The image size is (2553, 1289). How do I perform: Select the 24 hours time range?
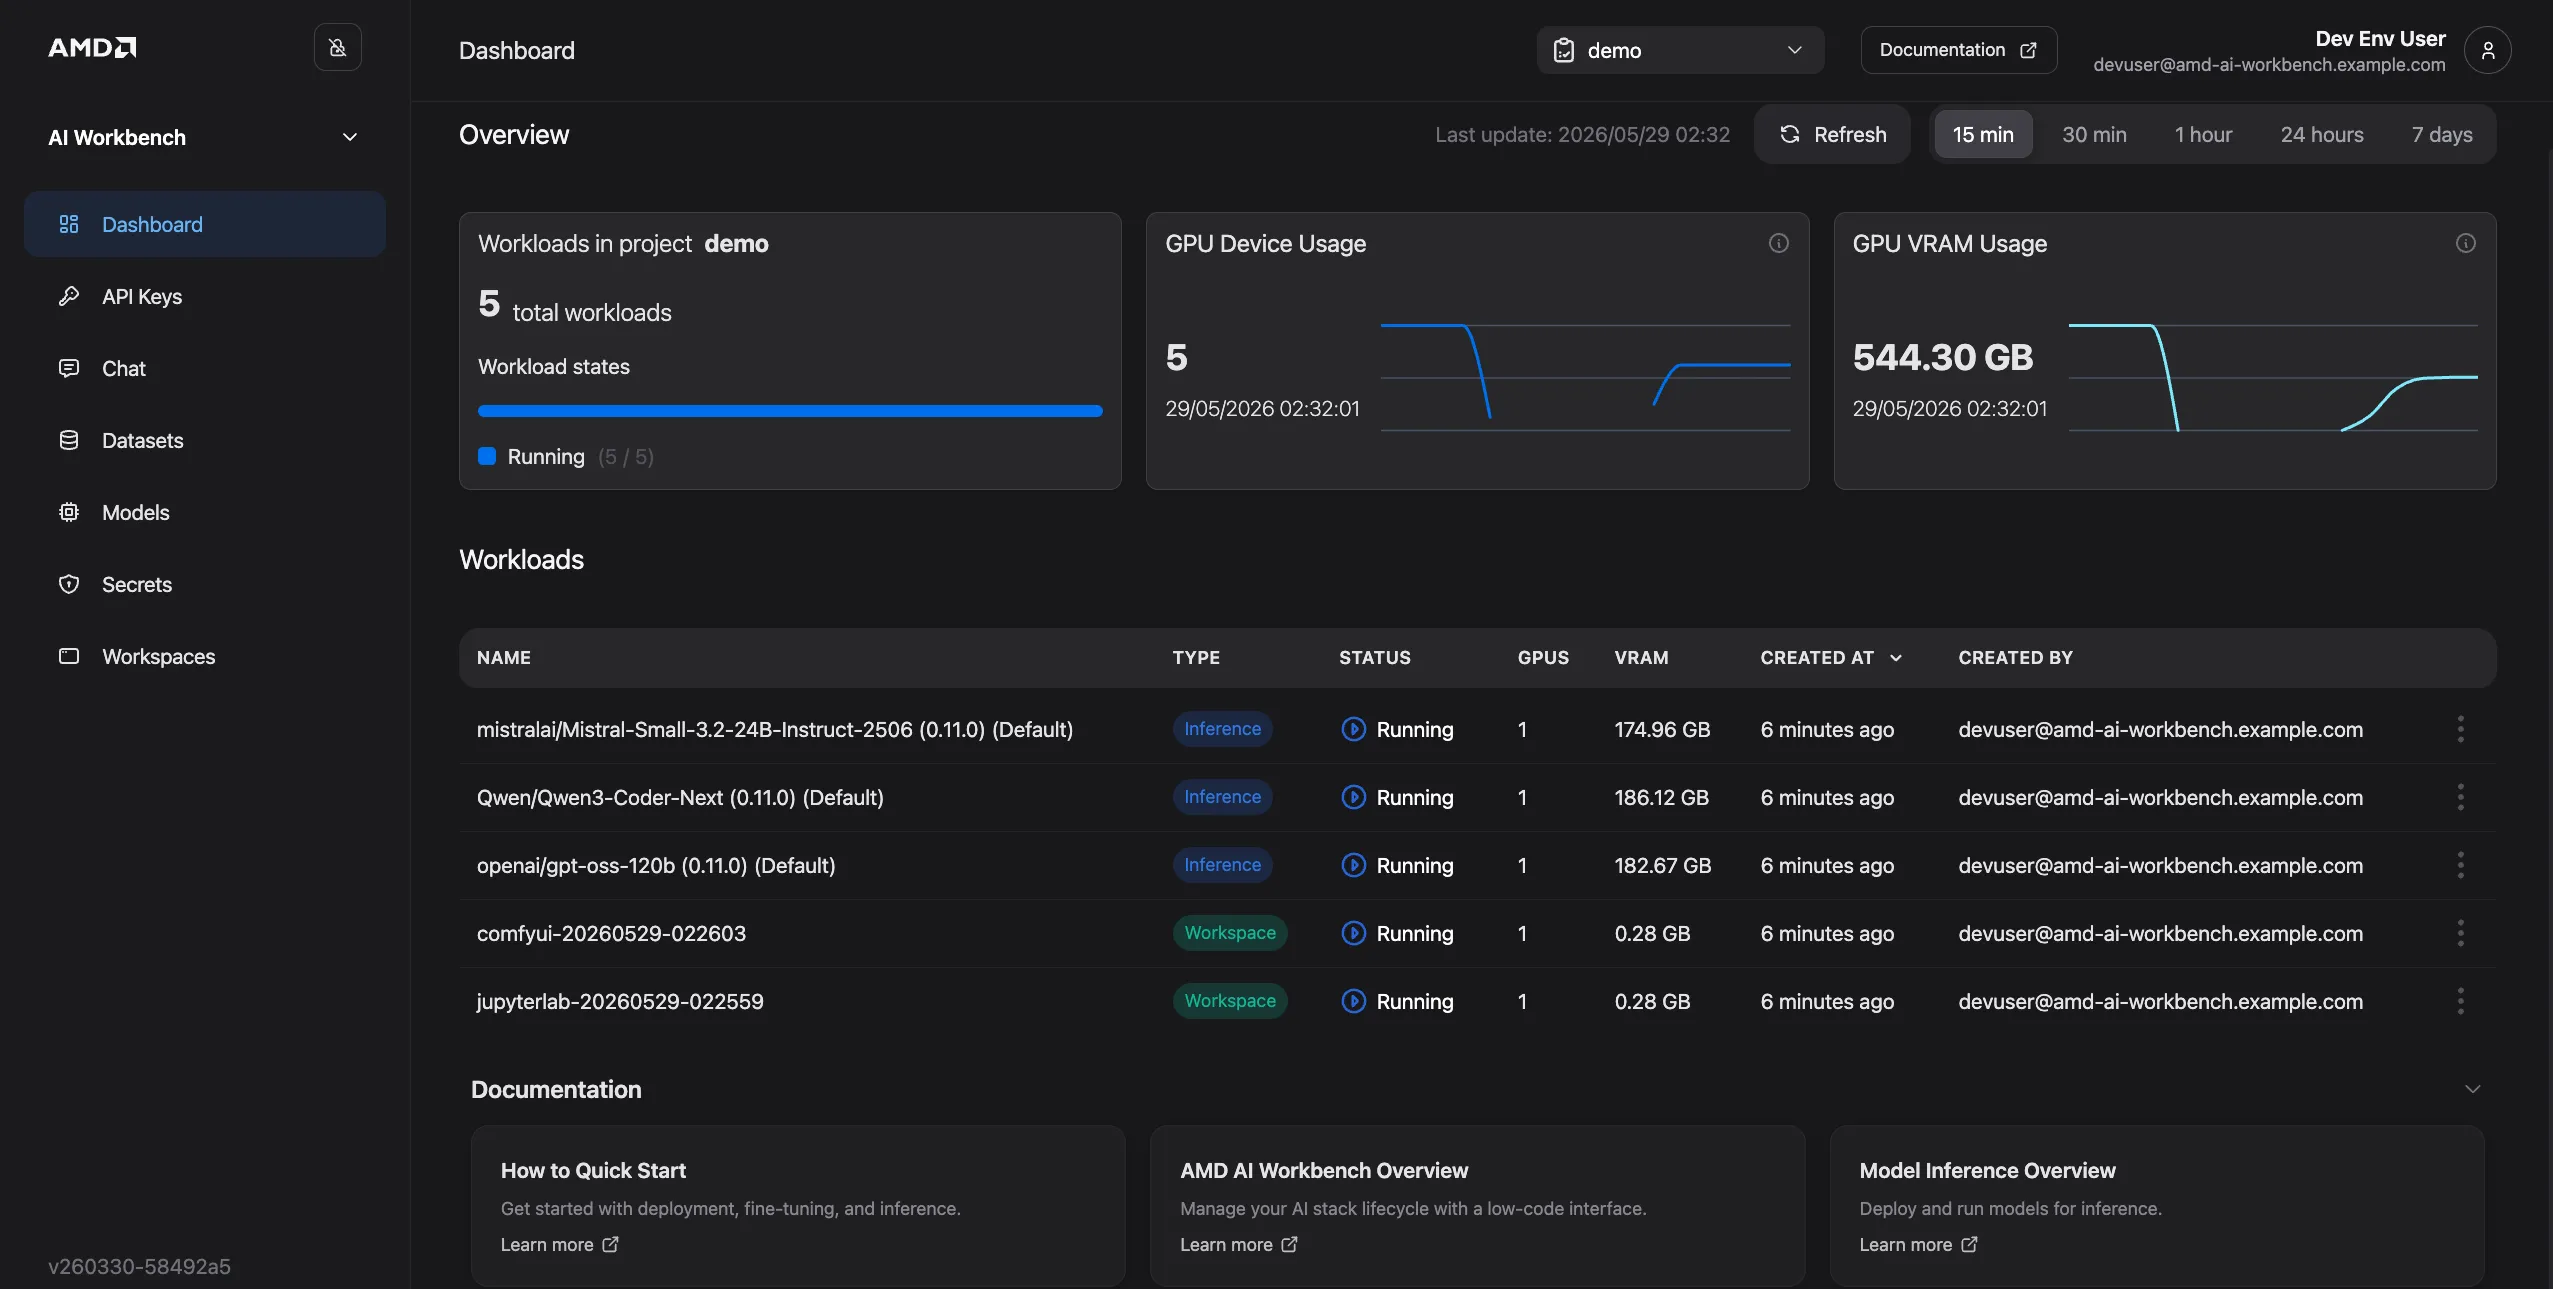(2322, 134)
